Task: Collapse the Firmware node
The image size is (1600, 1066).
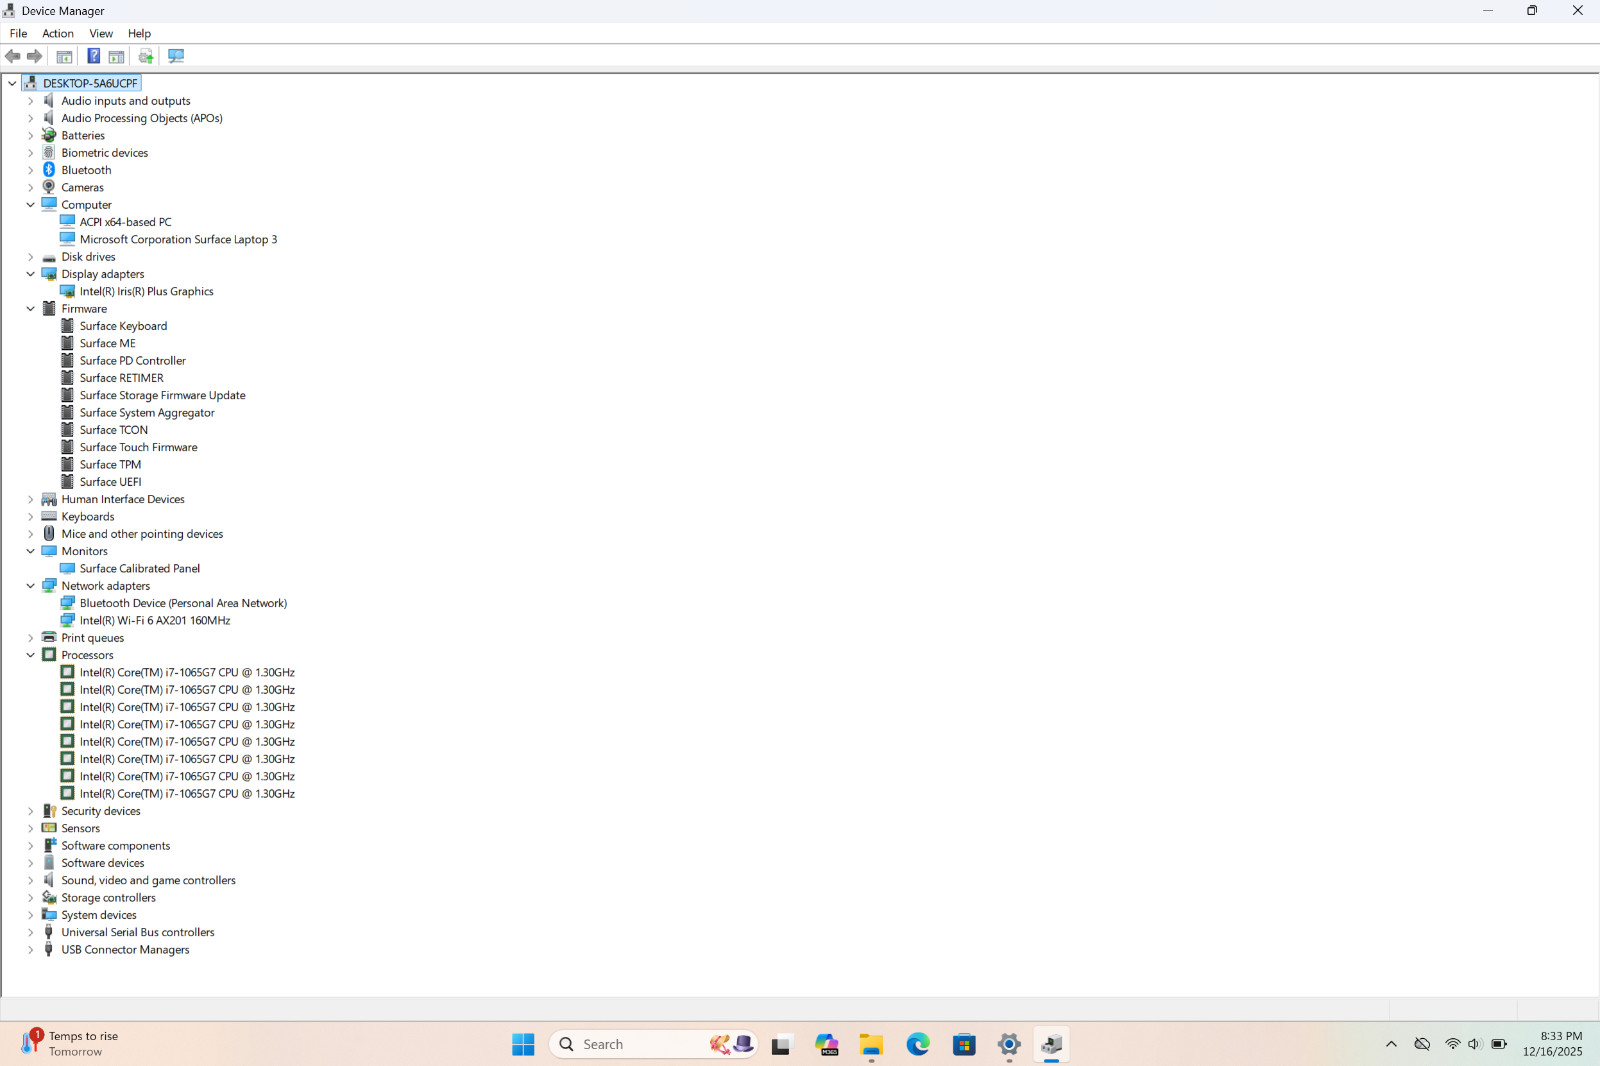Action: 31,309
